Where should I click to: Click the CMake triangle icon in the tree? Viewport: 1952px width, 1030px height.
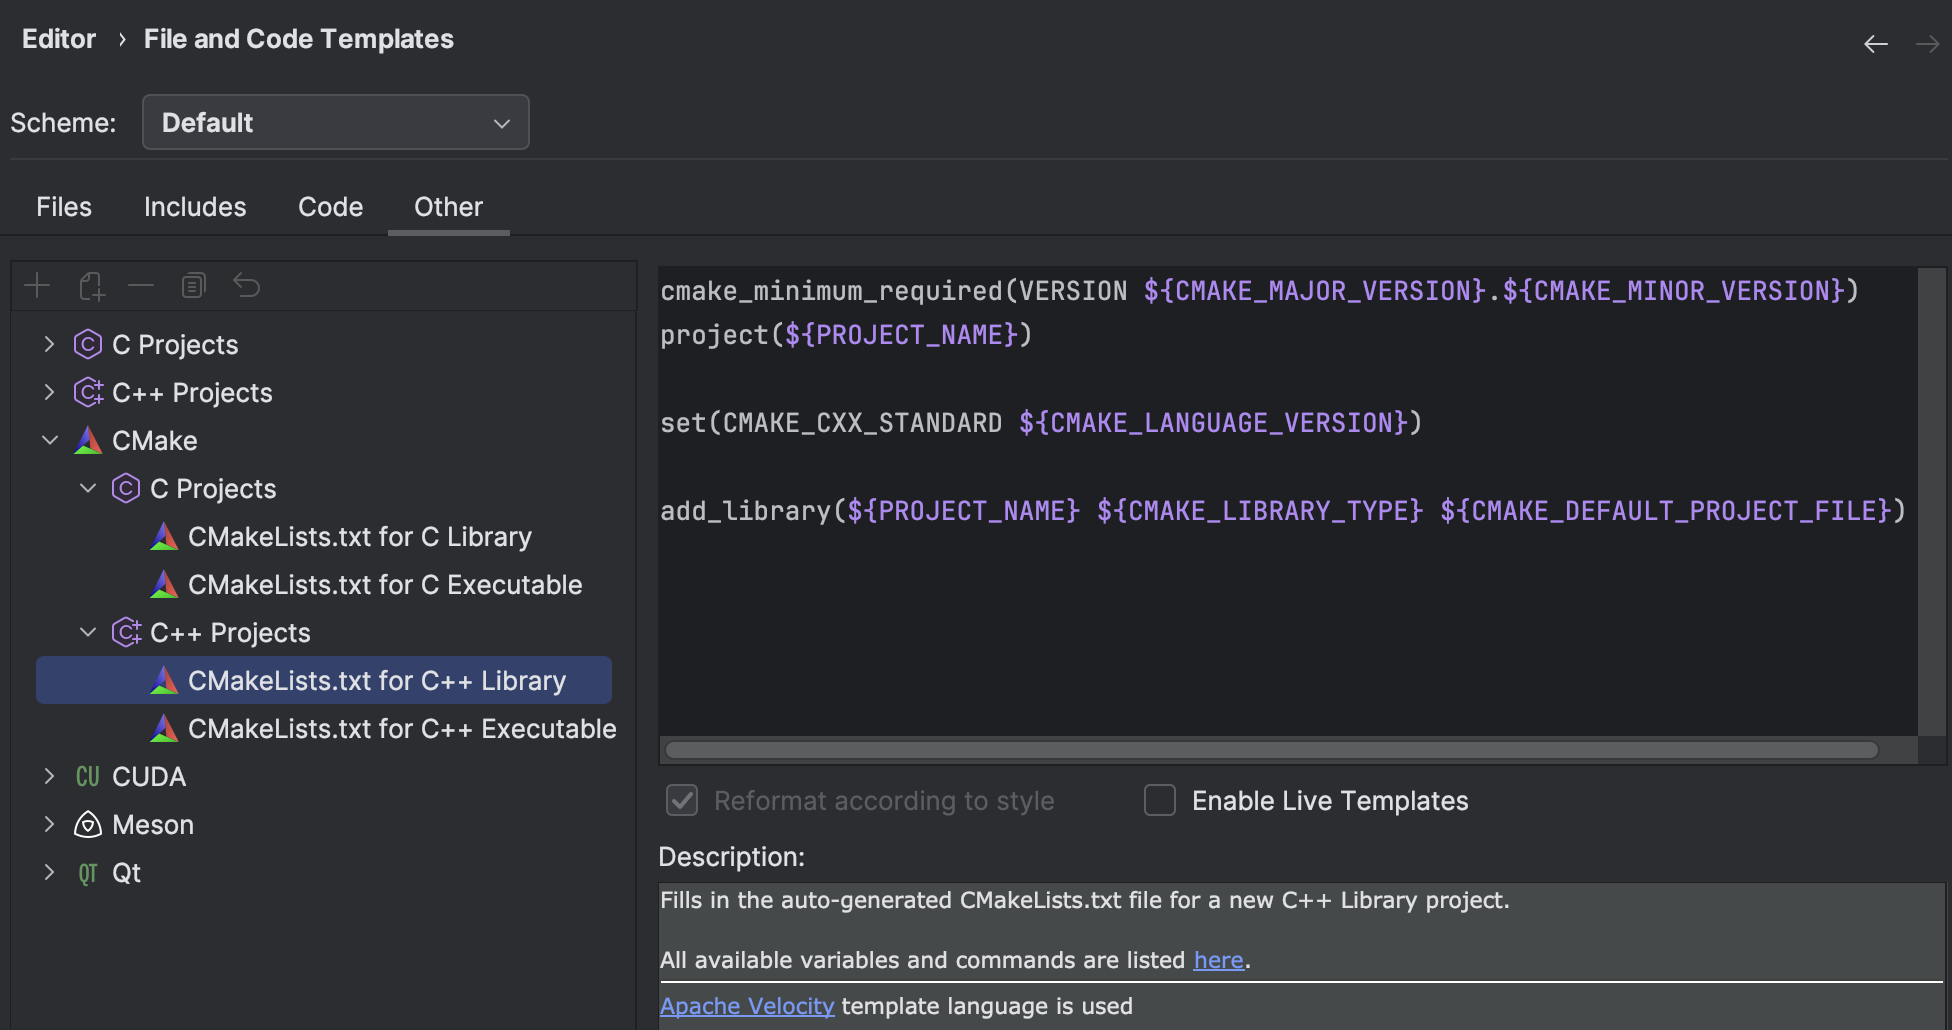(x=87, y=440)
